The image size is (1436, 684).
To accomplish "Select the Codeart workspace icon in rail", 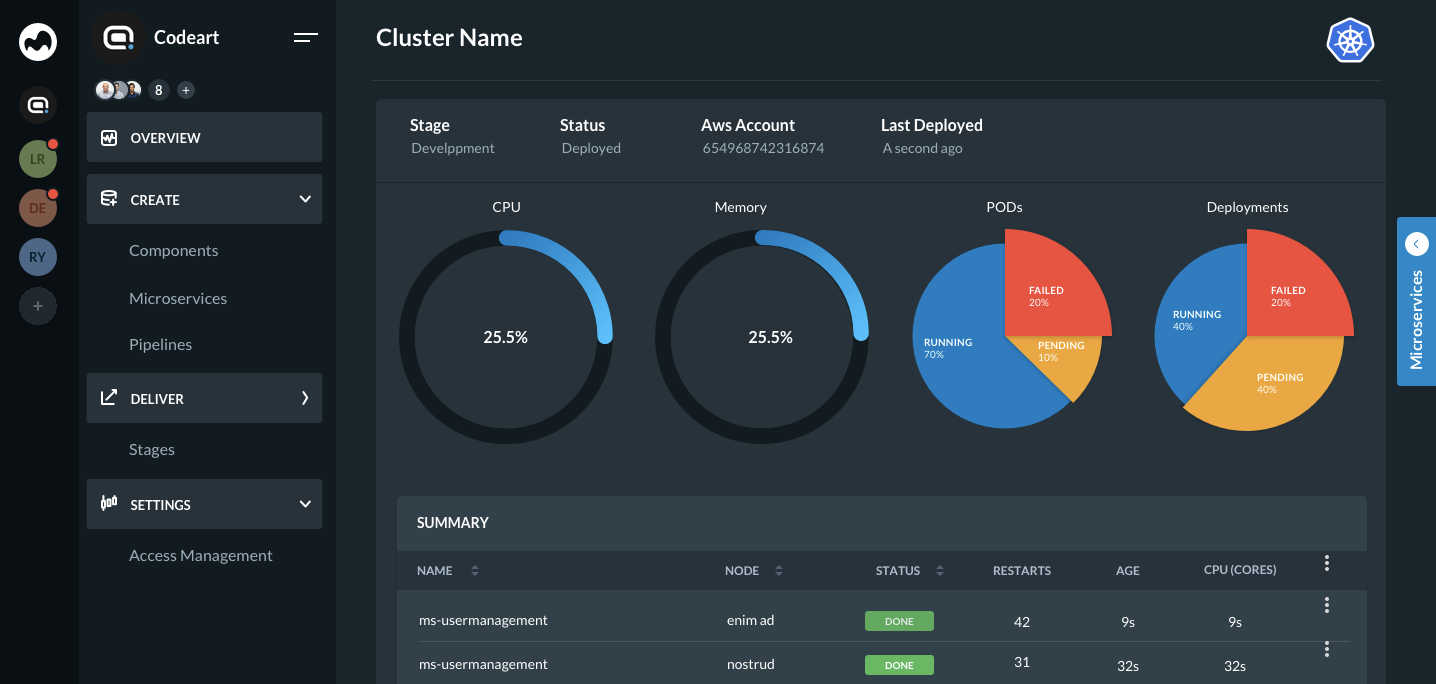I will pos(38,104).
